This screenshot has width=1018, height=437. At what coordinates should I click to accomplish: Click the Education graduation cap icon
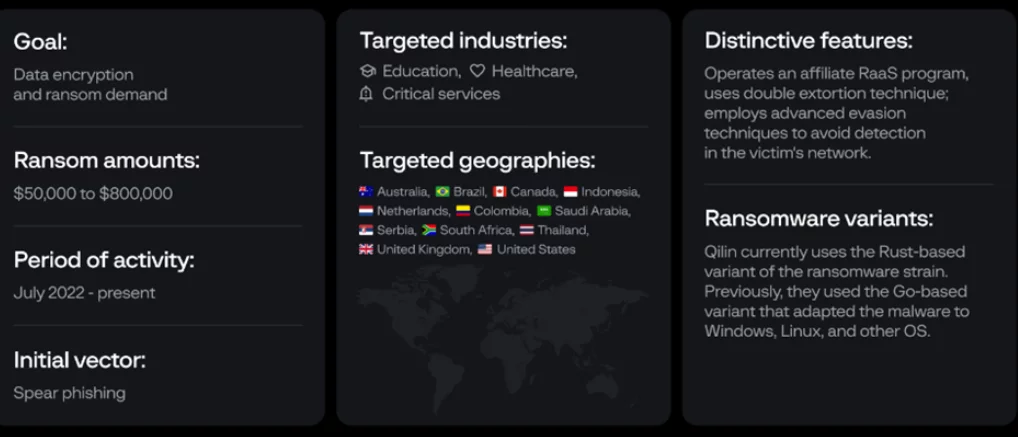[367, 71]
